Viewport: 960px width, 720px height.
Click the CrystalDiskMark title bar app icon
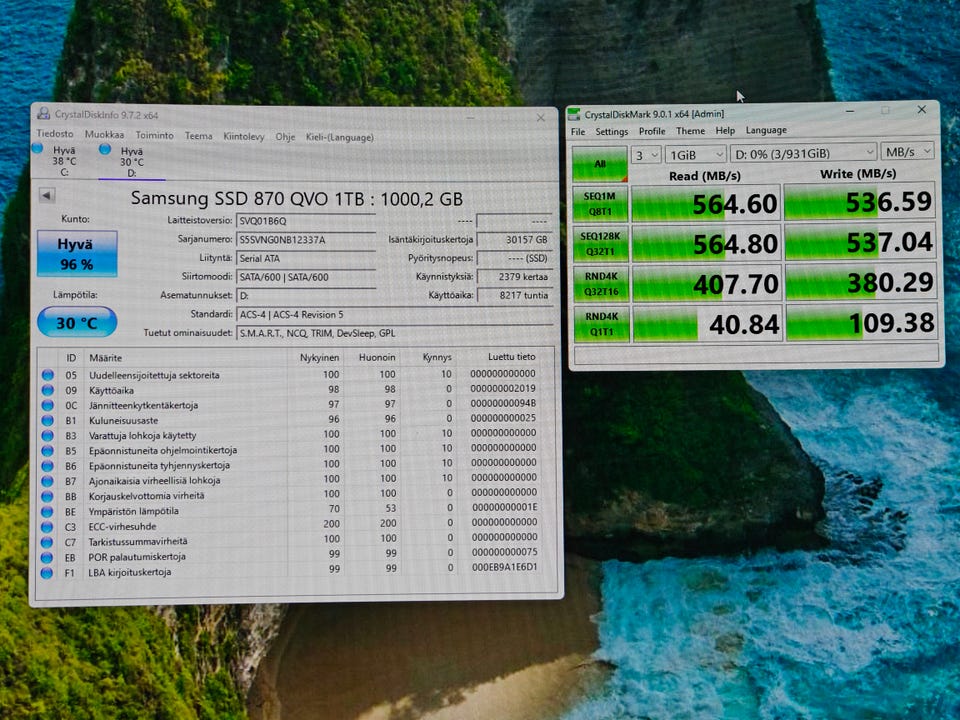click(x=574, y=114)
